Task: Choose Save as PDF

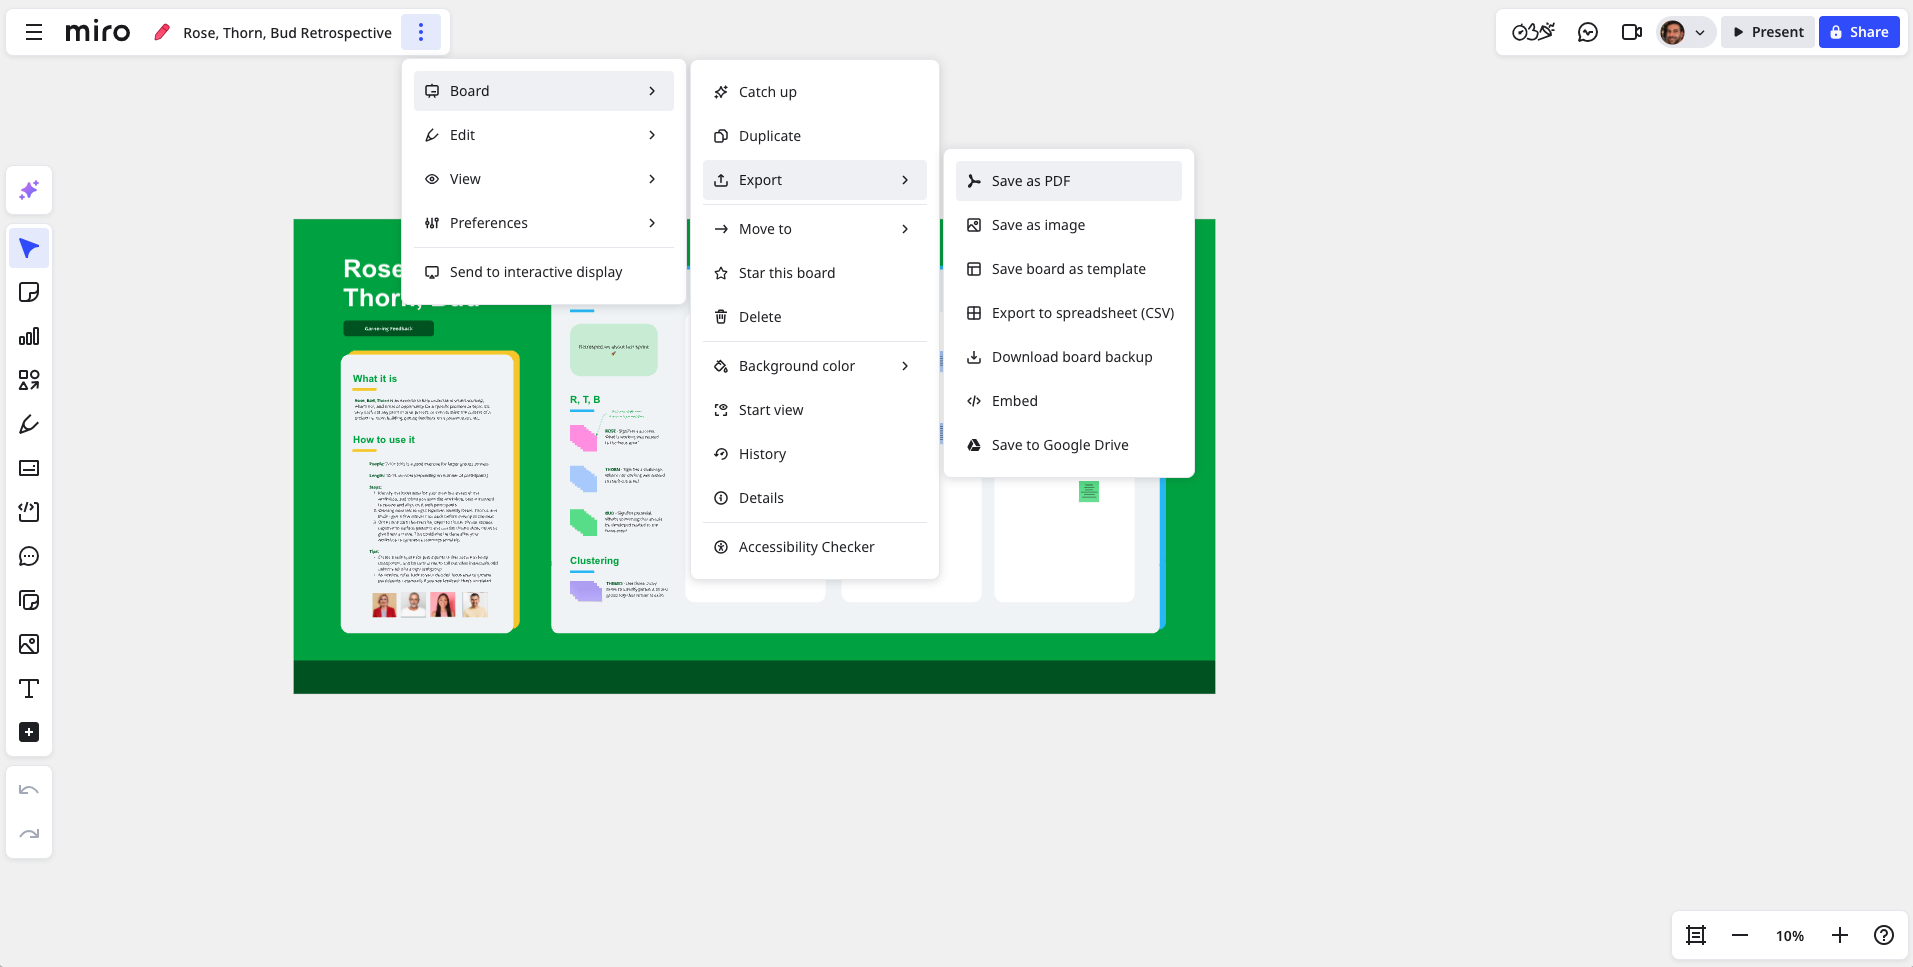Action: pos(1030,181)
